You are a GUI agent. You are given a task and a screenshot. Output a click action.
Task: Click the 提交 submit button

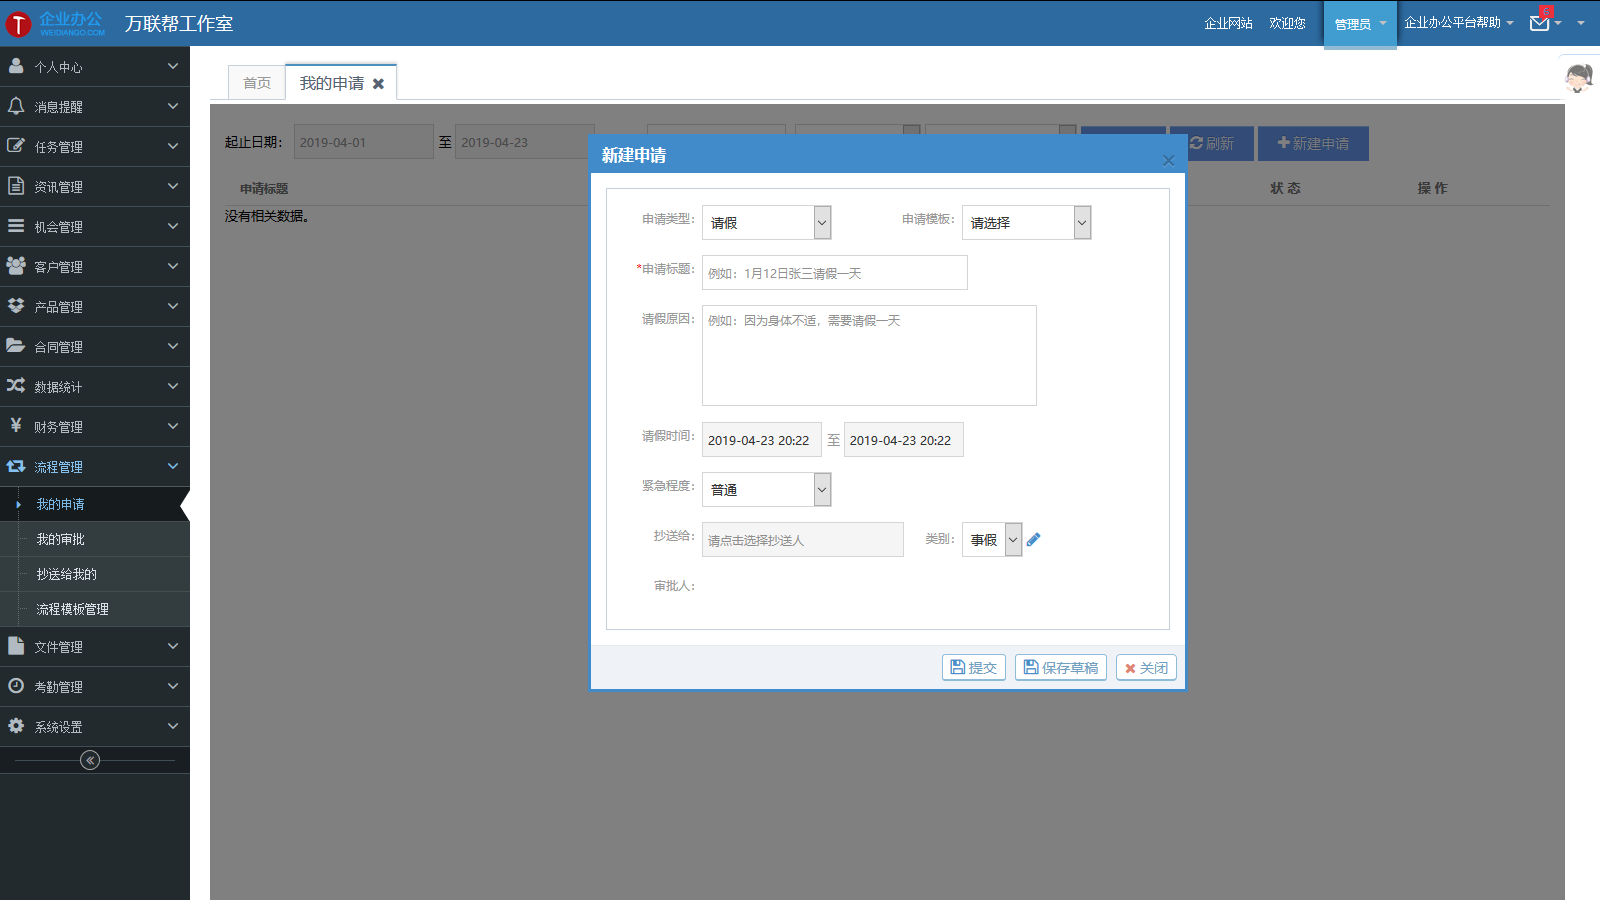click(x=973, y=667)
